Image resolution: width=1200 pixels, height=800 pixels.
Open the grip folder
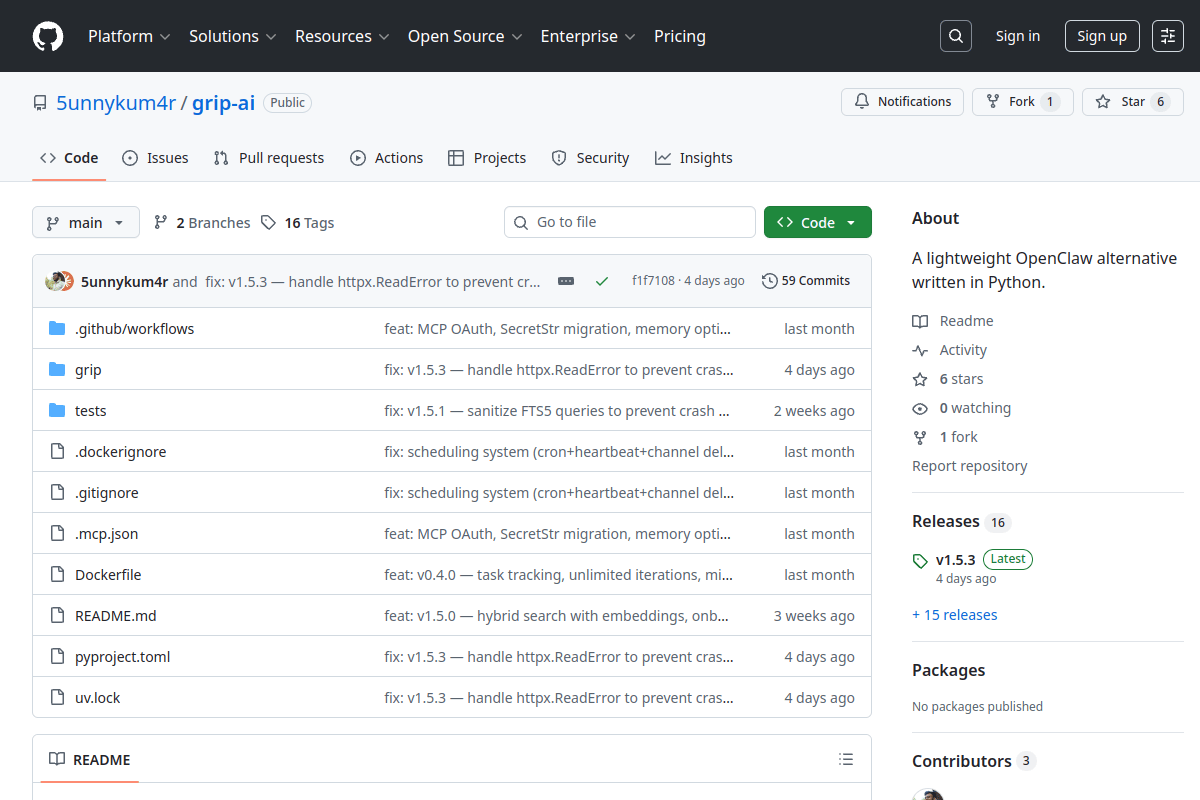point(88,369)
